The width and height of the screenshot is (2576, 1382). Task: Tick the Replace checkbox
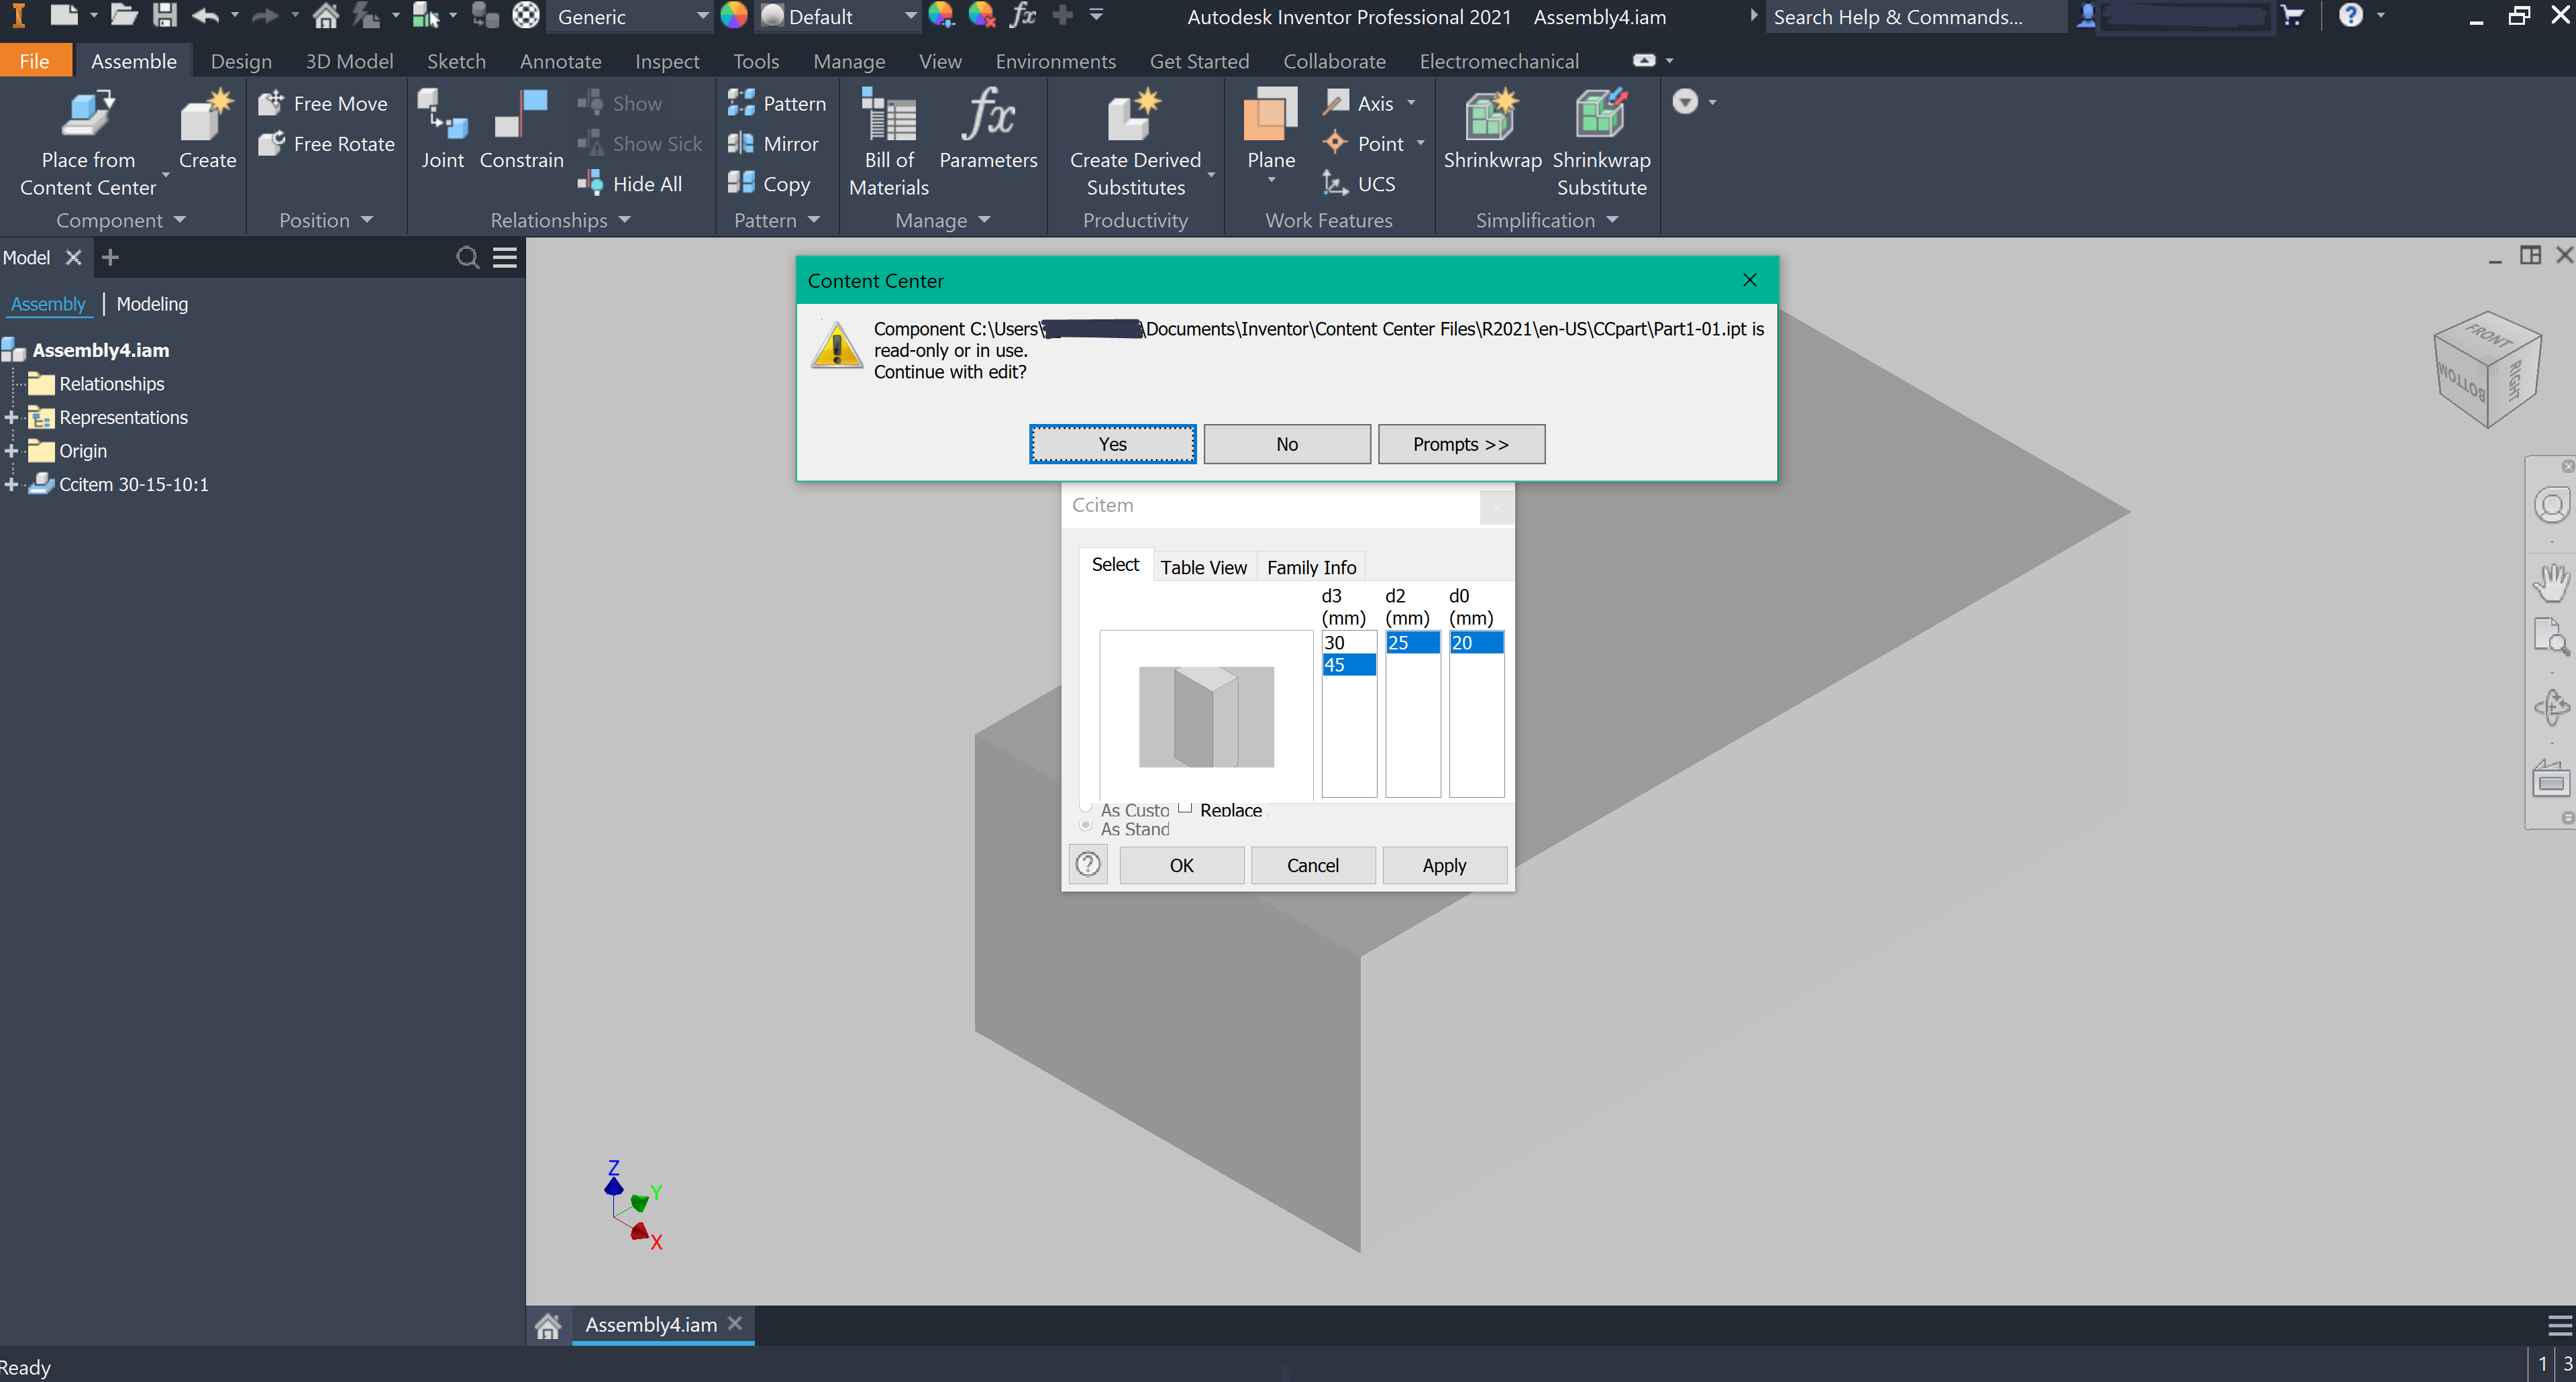1185,807
